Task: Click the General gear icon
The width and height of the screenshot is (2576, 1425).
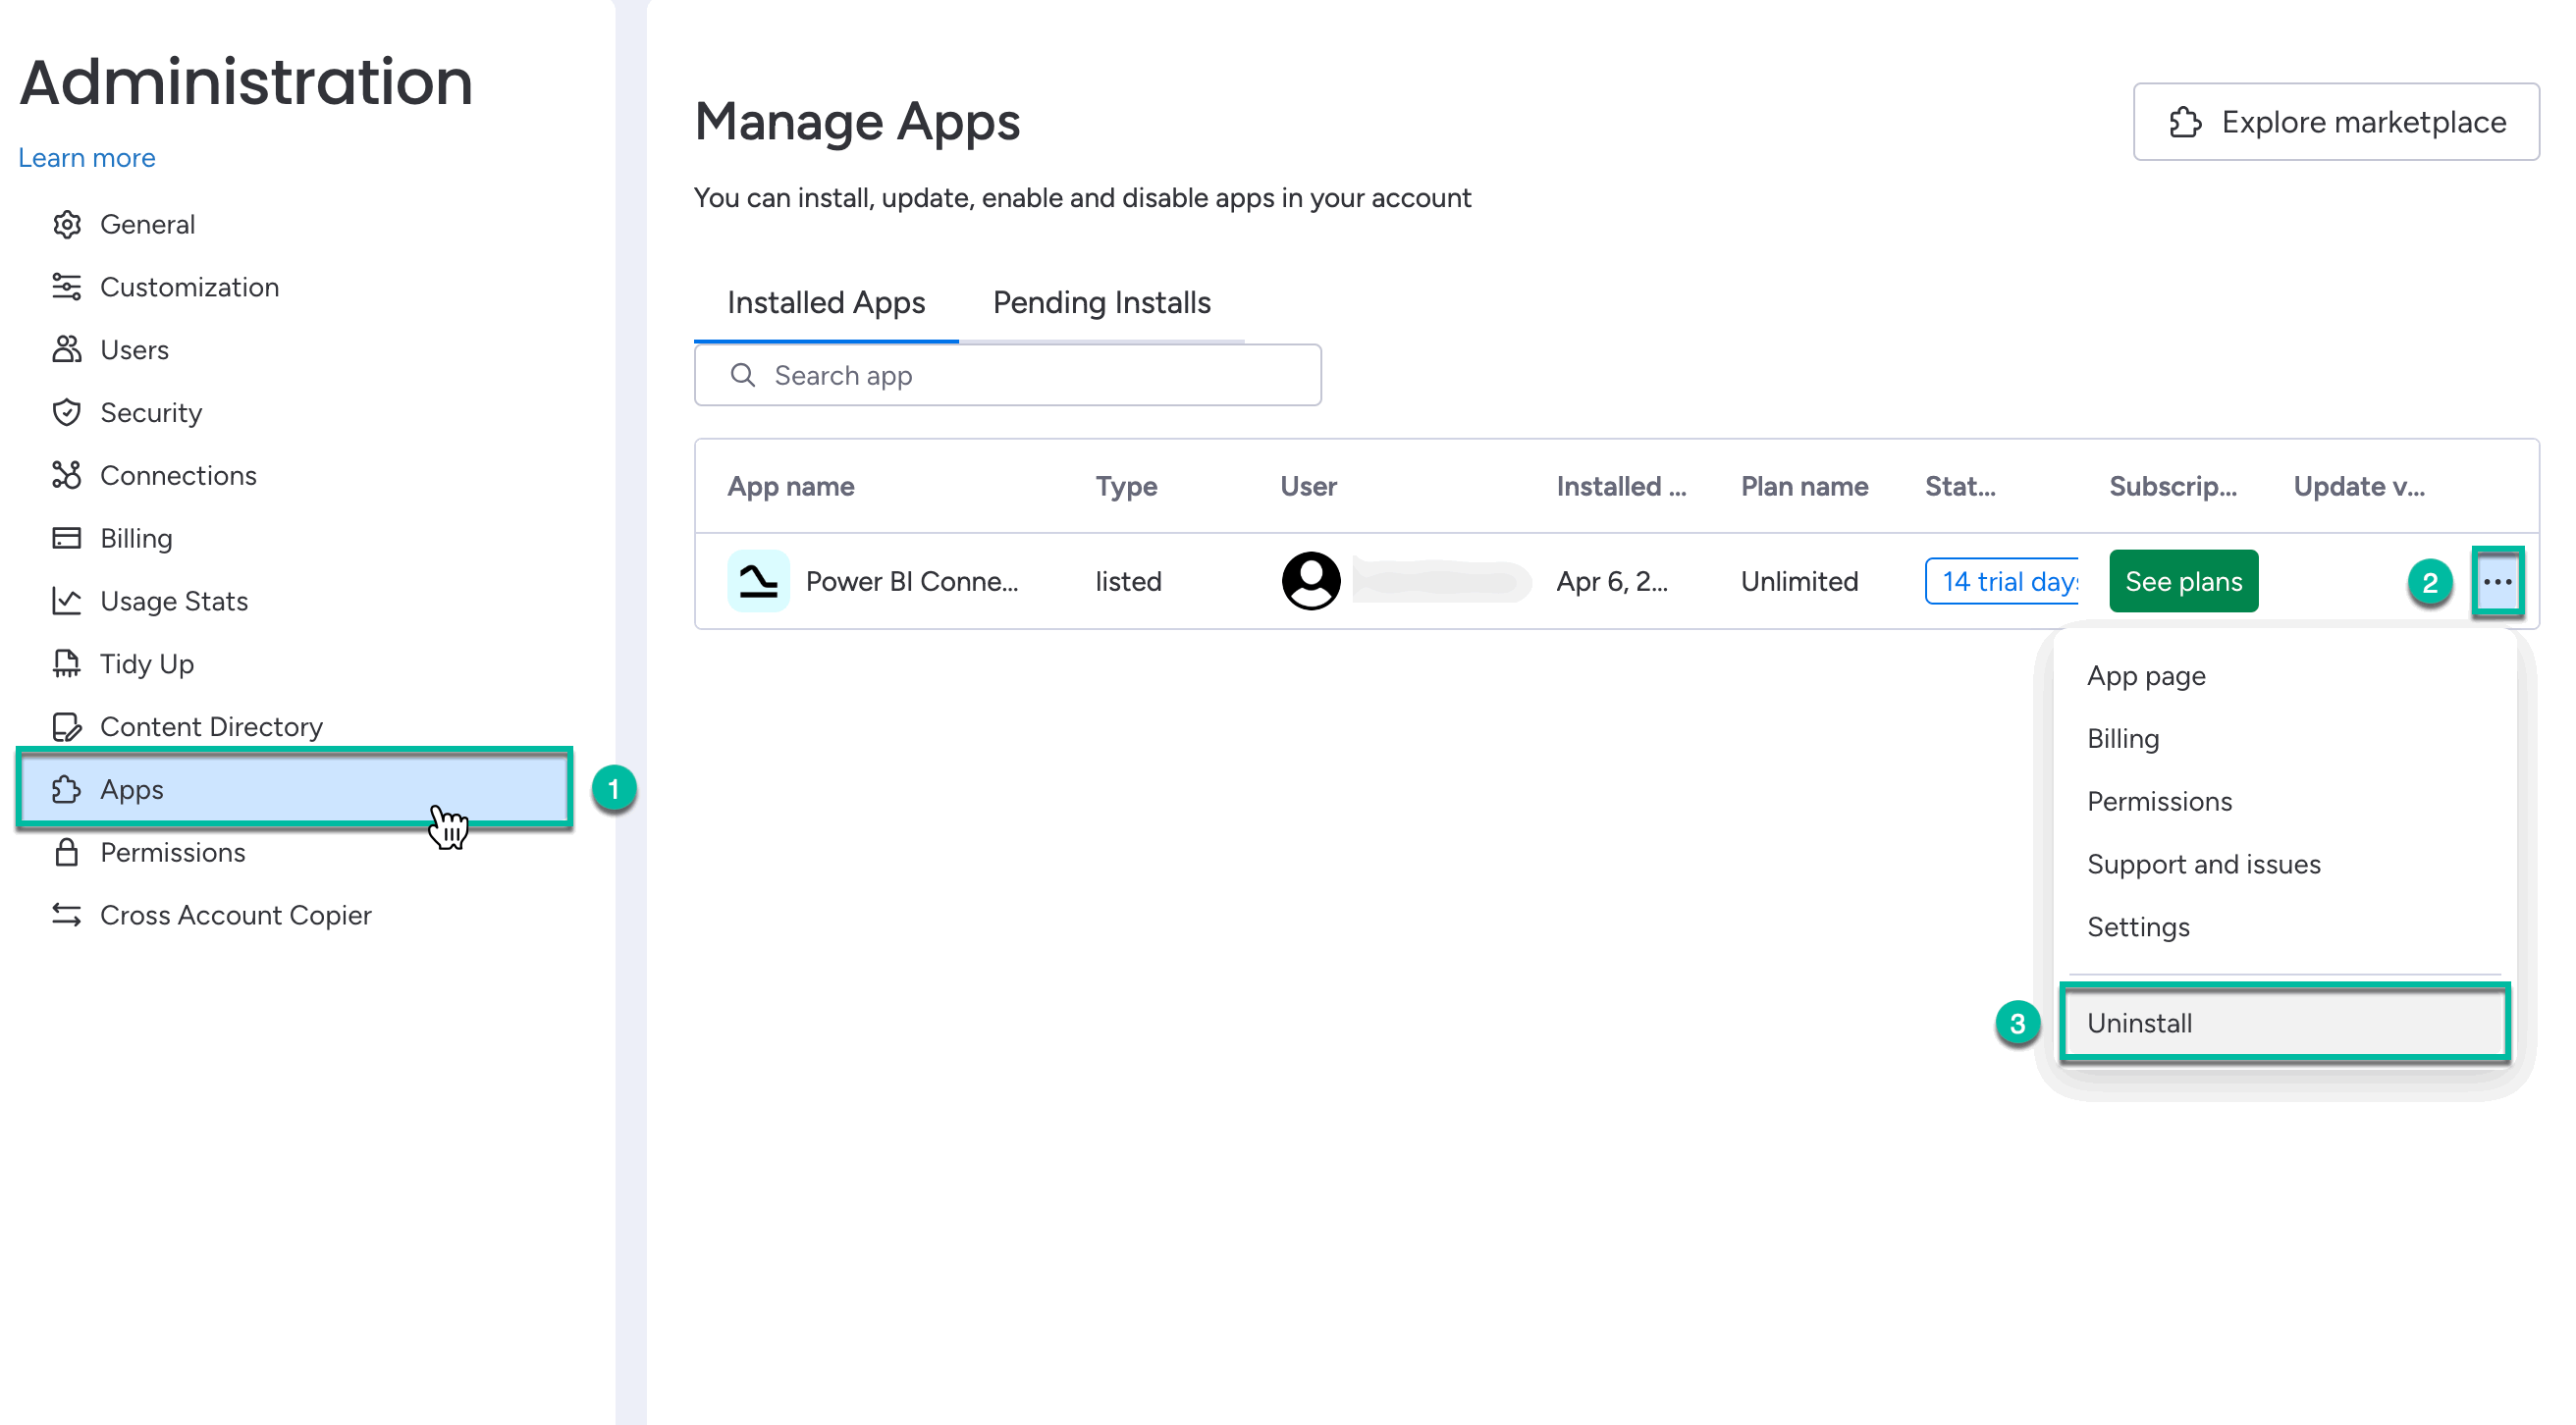Action: (x=66, y=224)
